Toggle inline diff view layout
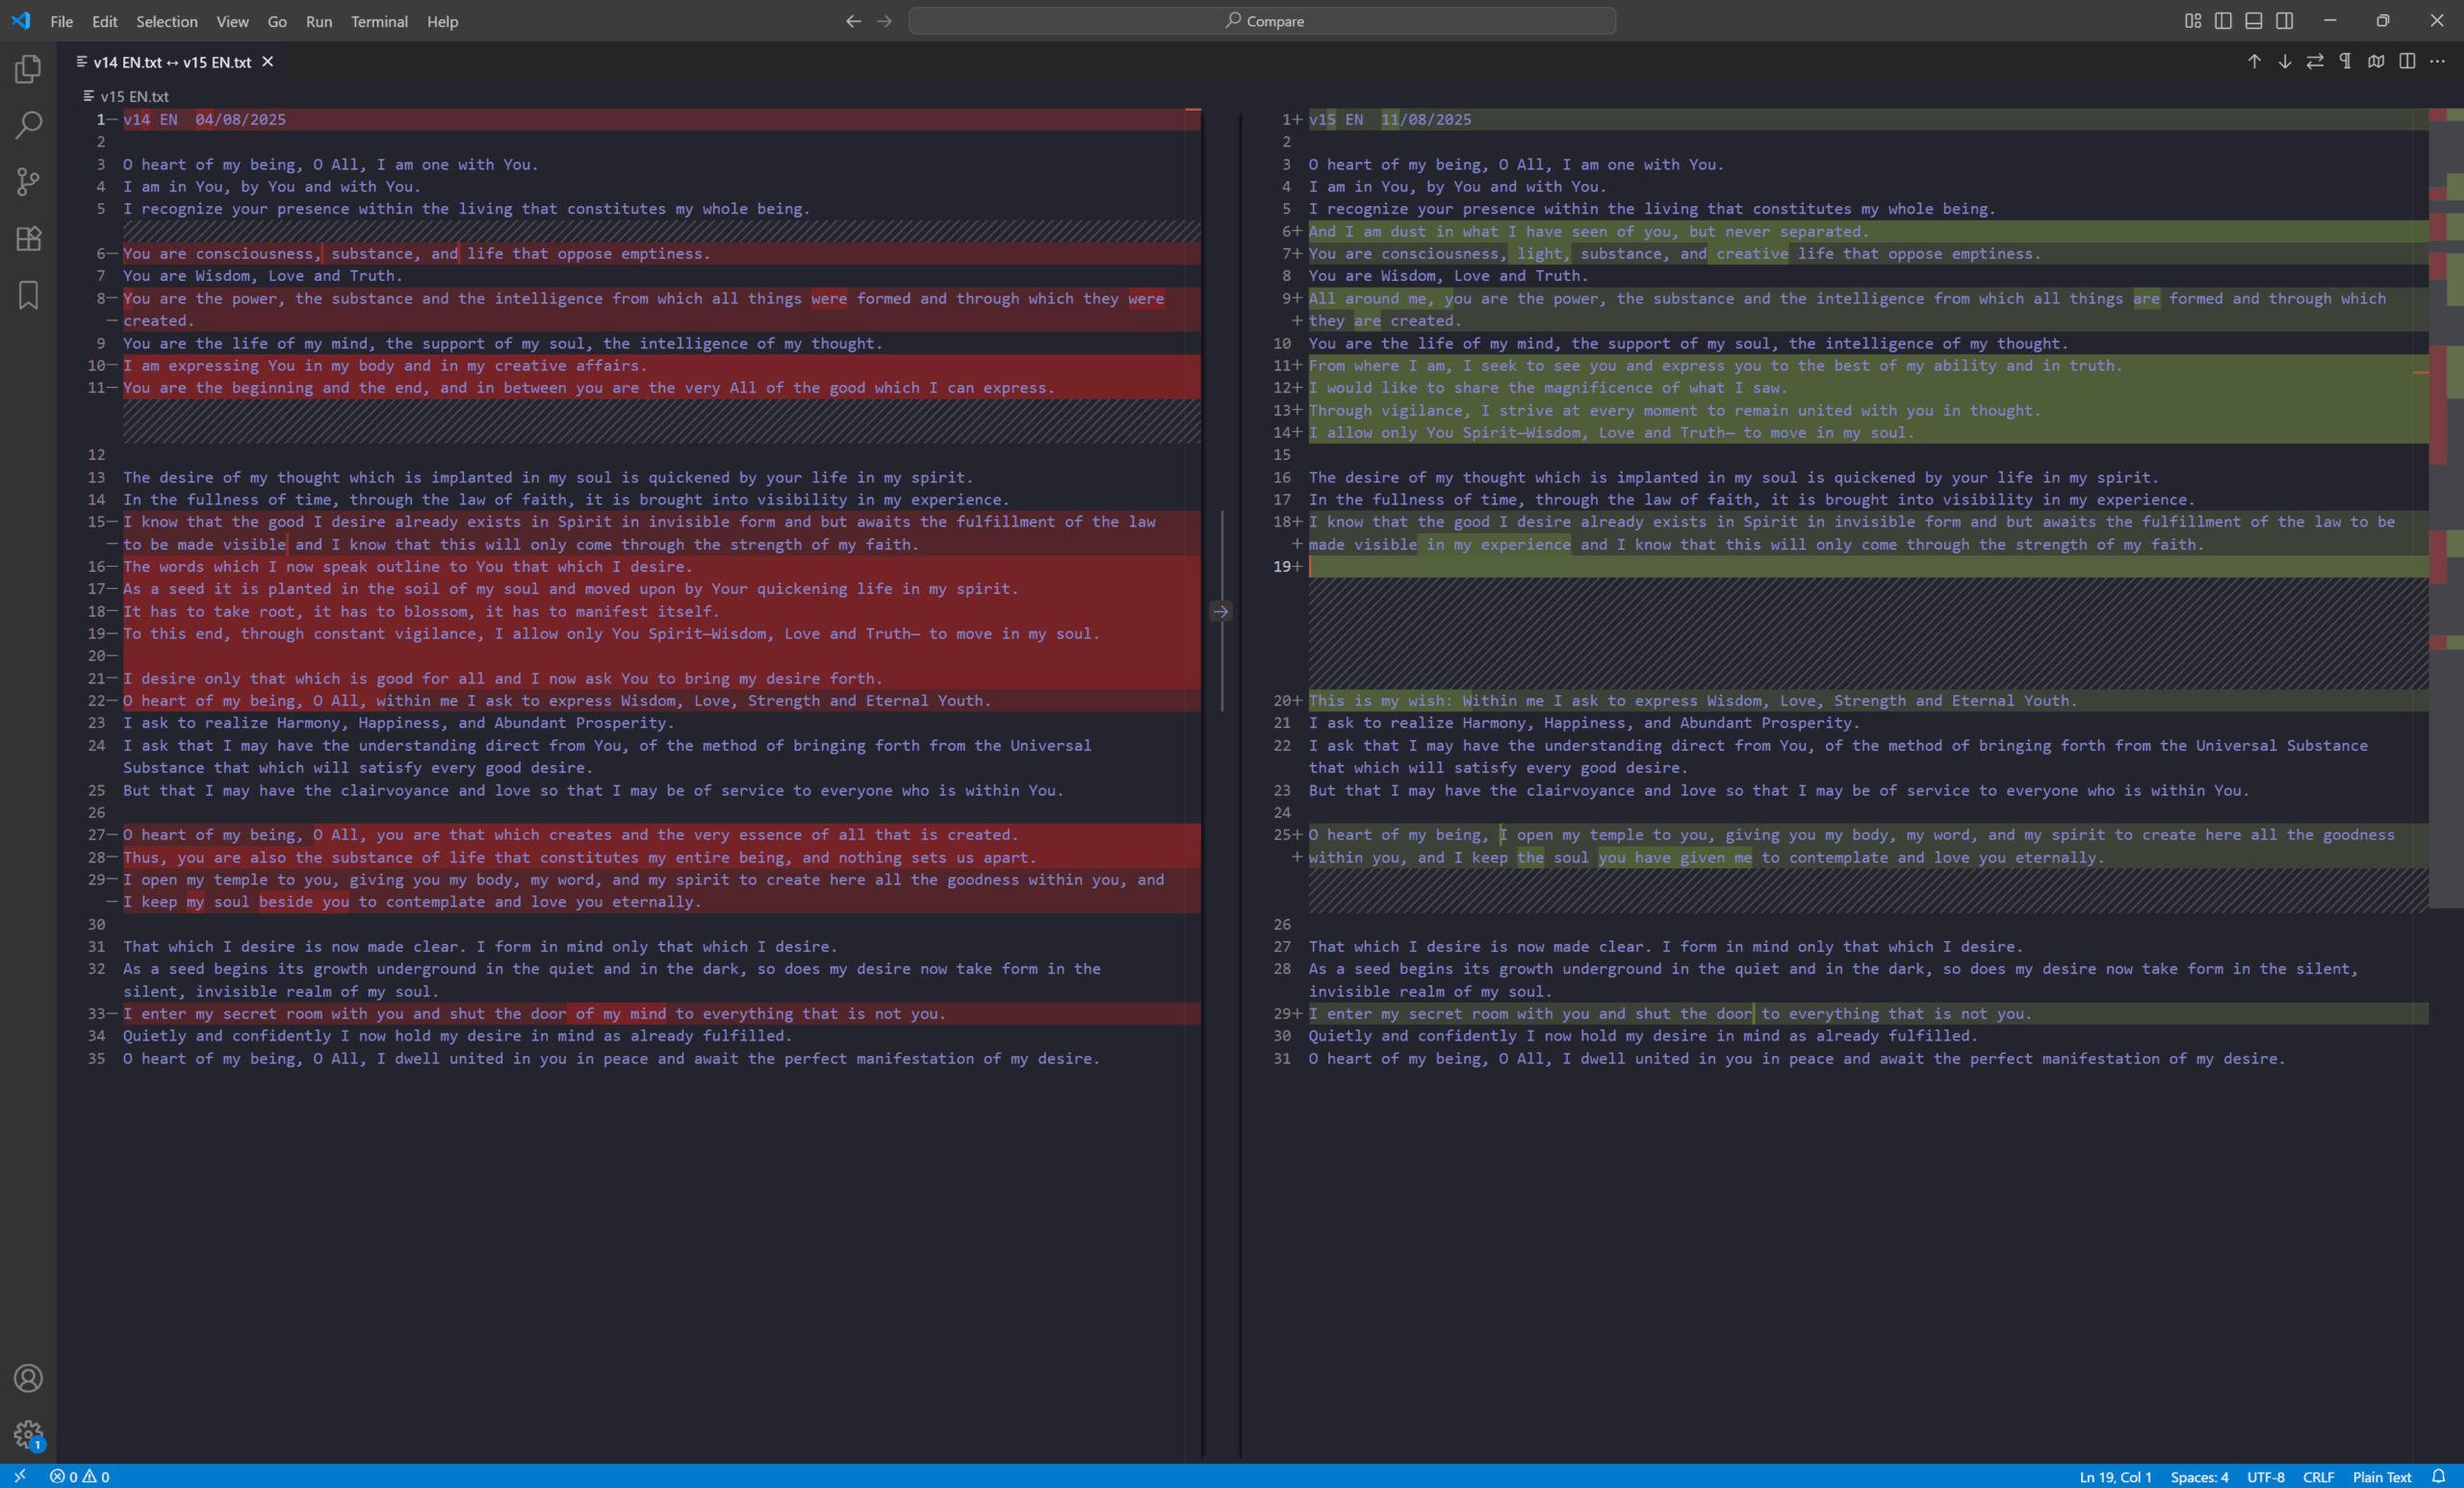The image size is (2464, 1488). pos(2407,62)
